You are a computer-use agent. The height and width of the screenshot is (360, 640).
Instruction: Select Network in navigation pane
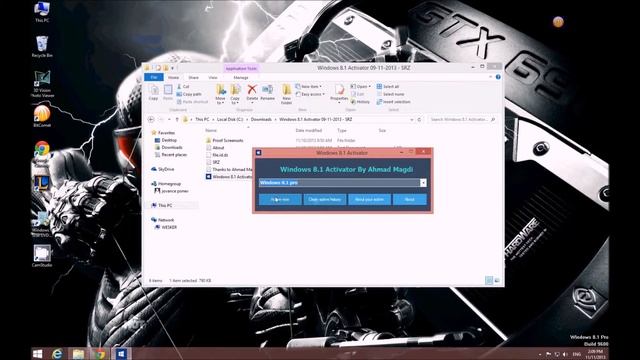click(163, 220)
